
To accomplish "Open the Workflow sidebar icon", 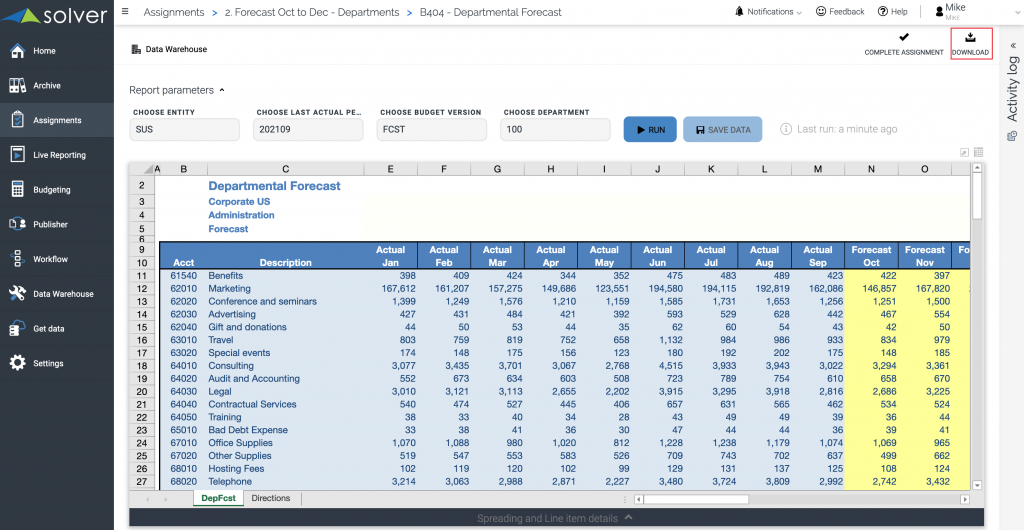I will tap(17, 259).
